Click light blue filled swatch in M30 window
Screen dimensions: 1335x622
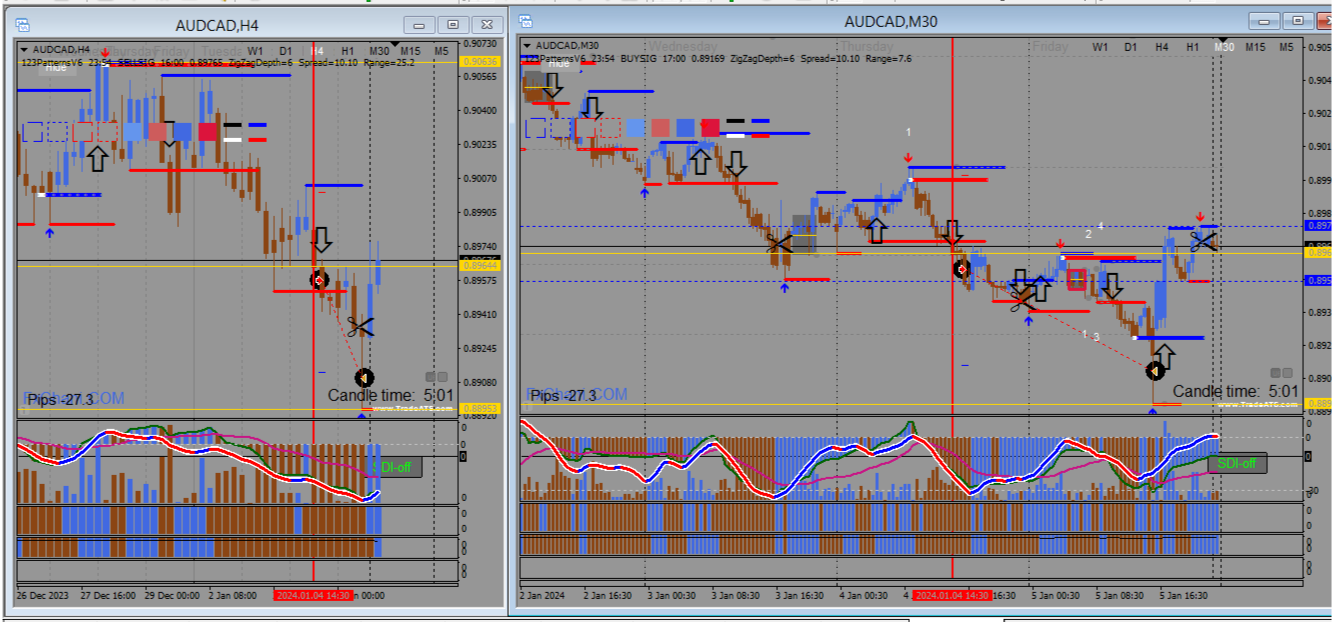tap(636, 127)
